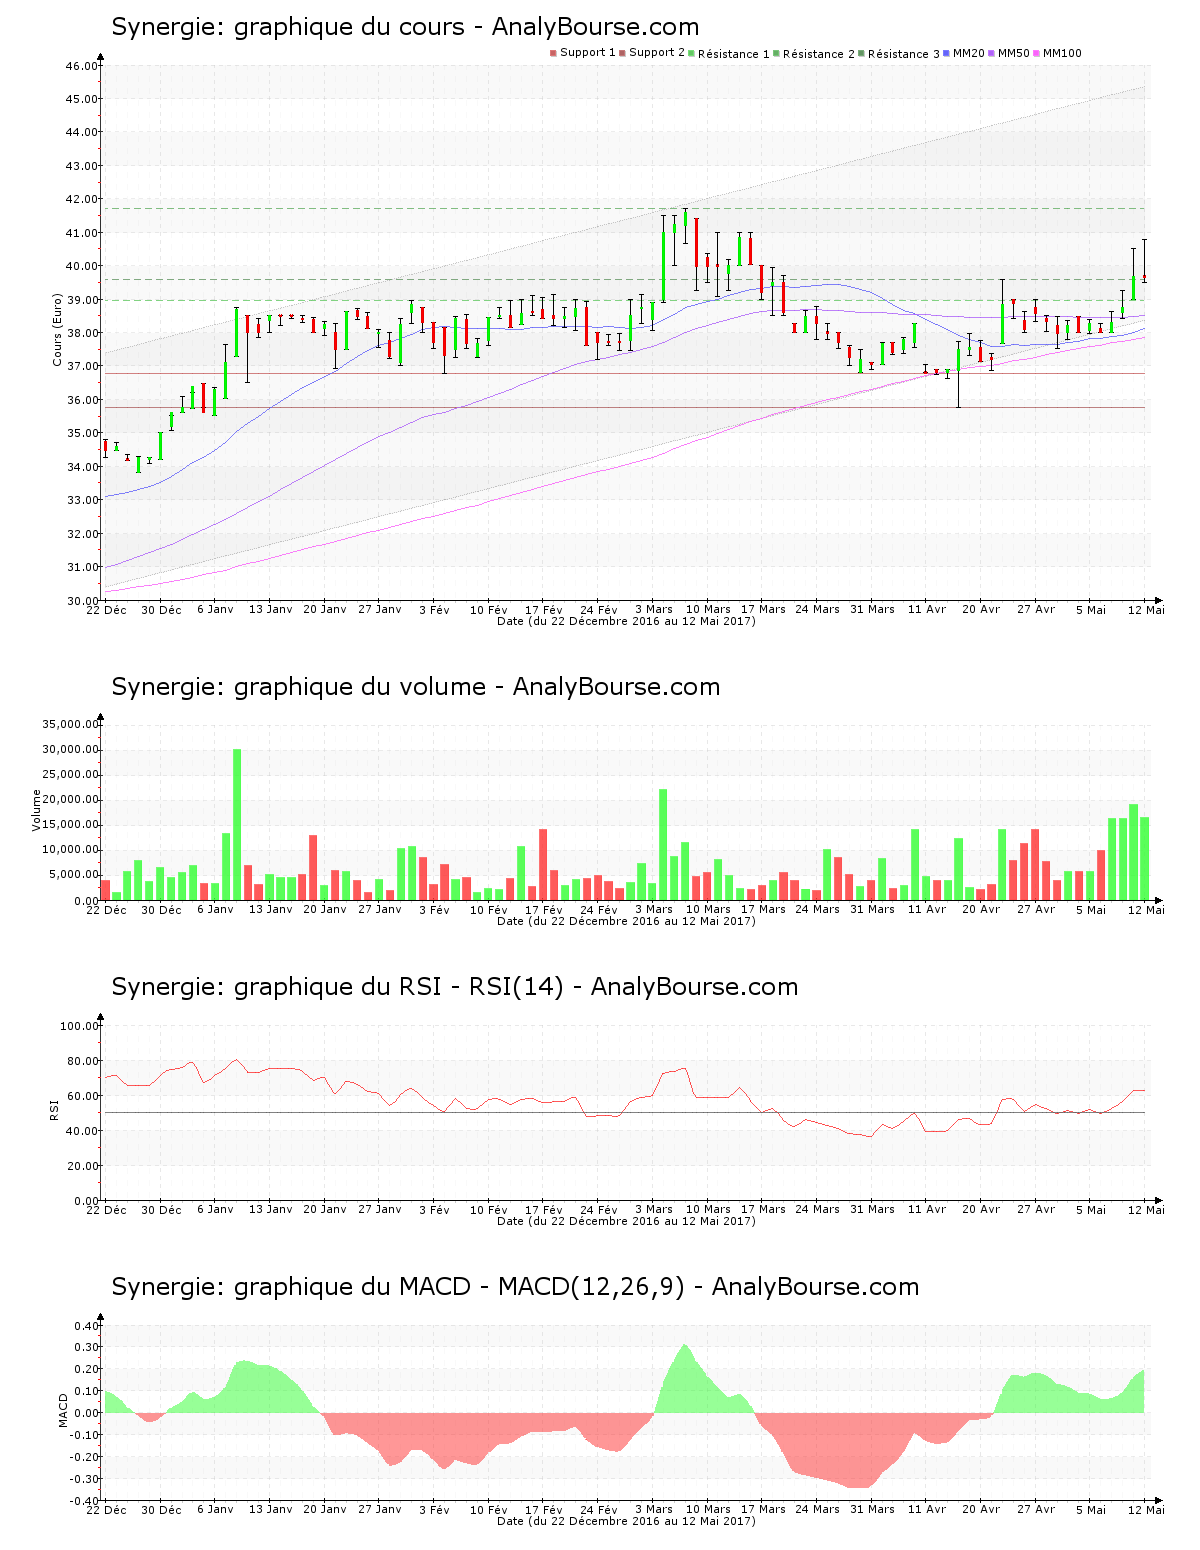This screenshot has height=1550, width=1200.
Task: Click the 5,000.00 volume axis value
Action: (73, 875)
